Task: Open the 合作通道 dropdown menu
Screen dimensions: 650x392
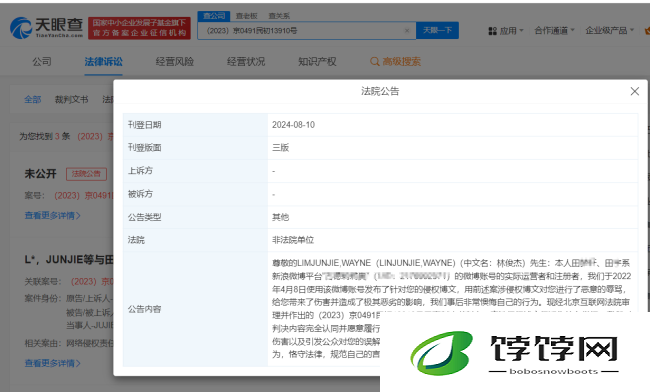Action: (x=554, y=31)
